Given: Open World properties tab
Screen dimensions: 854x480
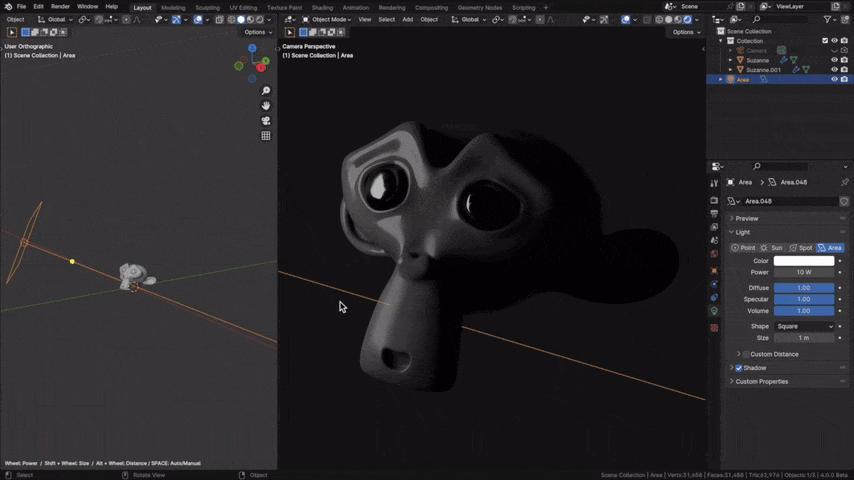Looking at the screenshot, I should (x=714, y=254).
